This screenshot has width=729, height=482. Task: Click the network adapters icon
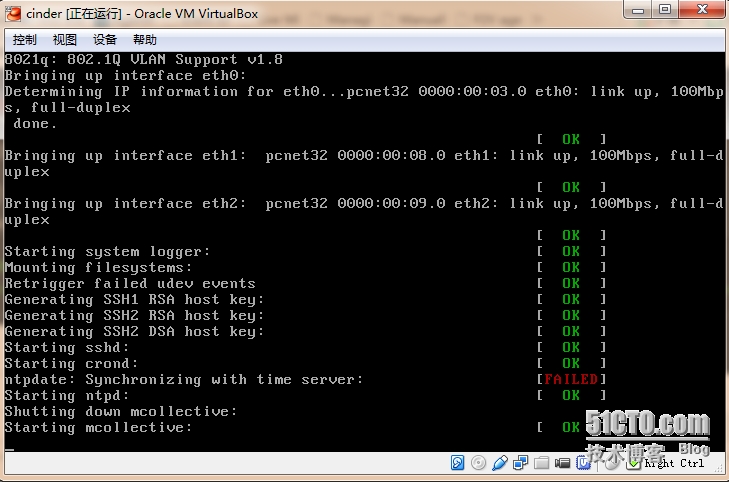(x=520, y=462)
